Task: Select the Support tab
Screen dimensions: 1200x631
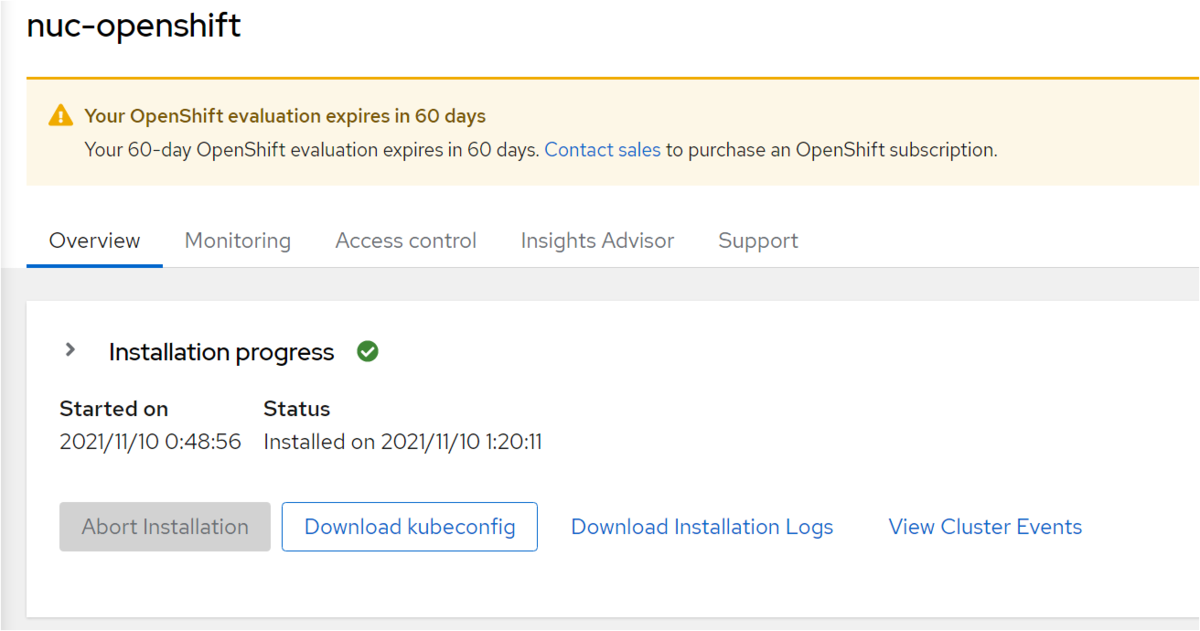Action: click(758, 241)
